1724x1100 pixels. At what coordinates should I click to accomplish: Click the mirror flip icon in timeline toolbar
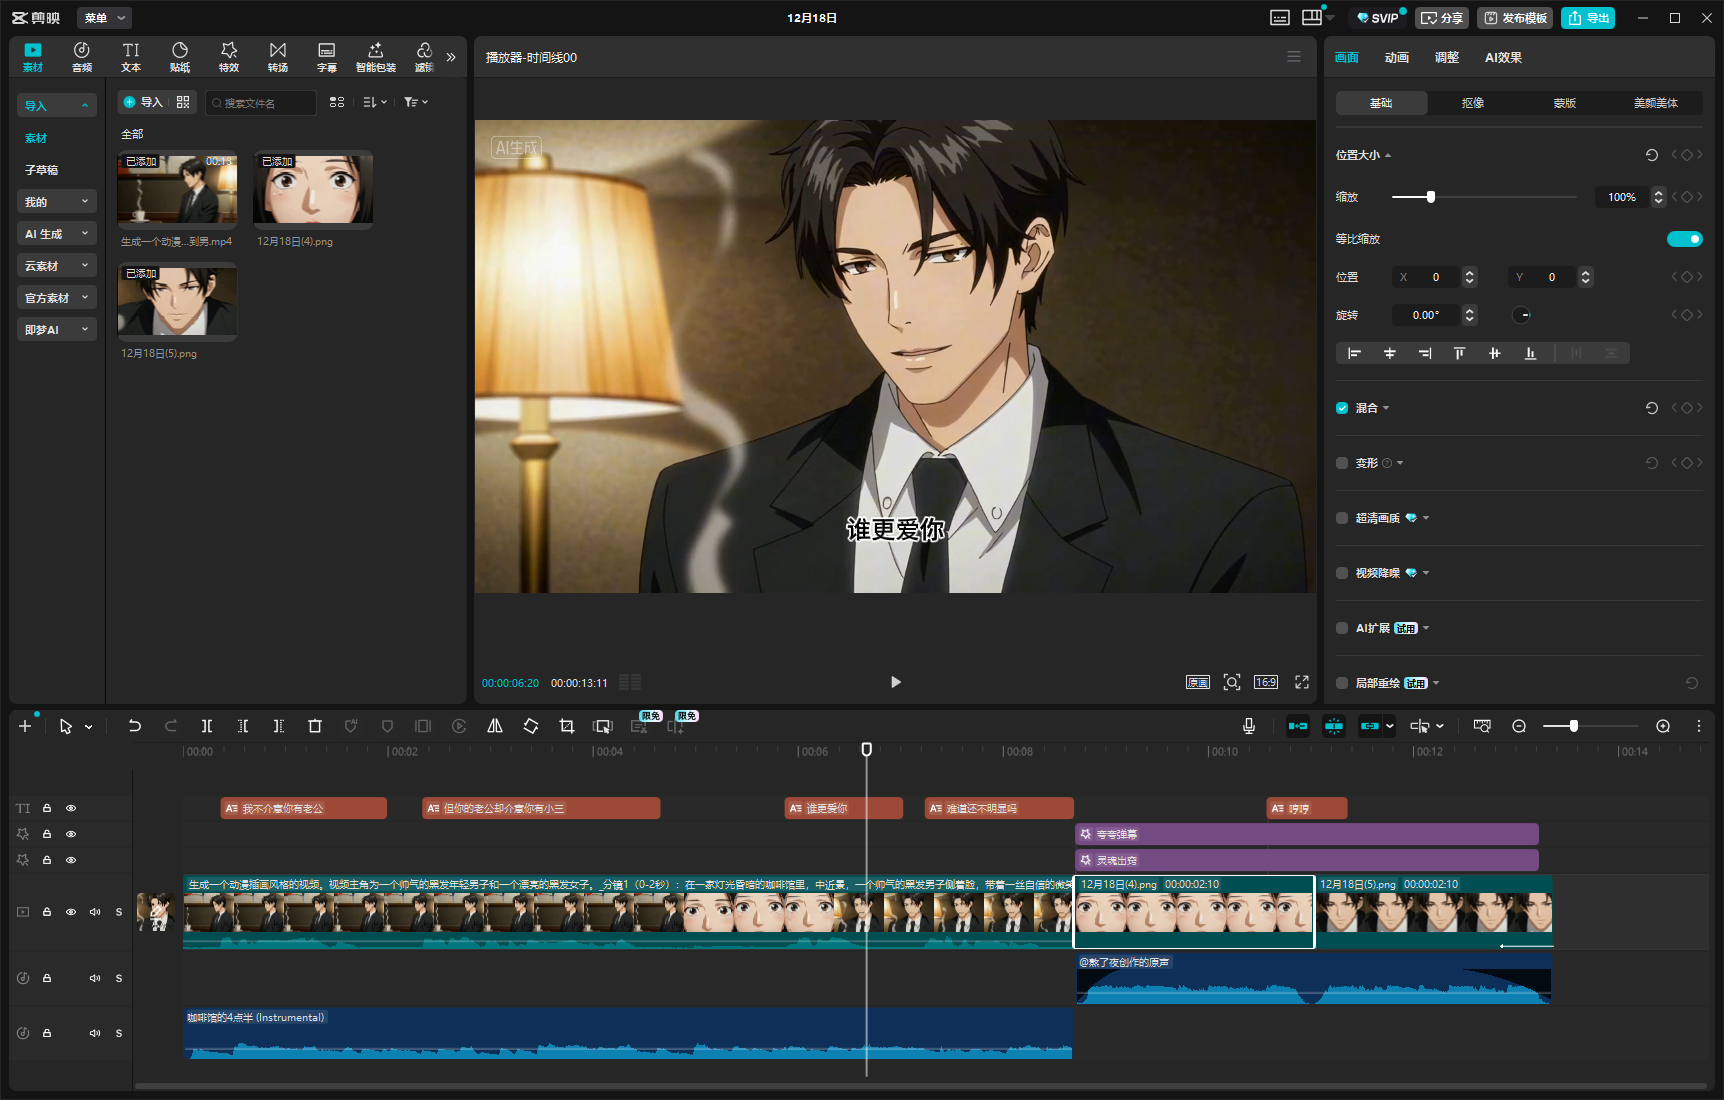tap(495, 726)
